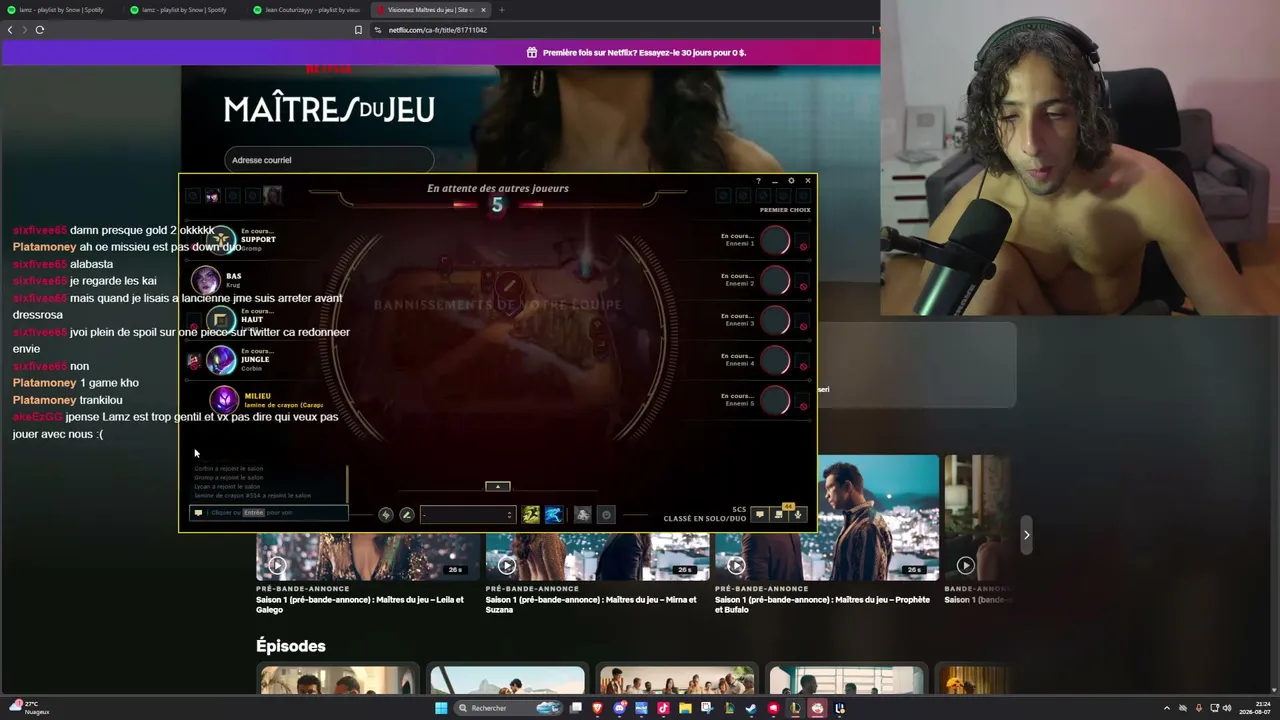Open the Windows Start menu
This screenshot has width=1280, height=720.
[441, 708]
